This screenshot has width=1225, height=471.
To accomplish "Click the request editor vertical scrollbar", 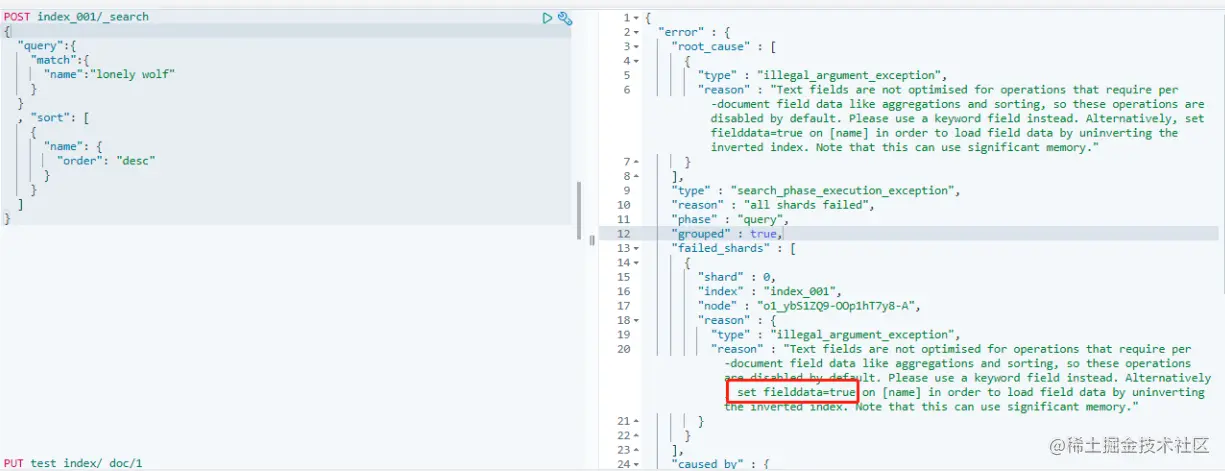I will pyautogui.click(x=579, y=210).
